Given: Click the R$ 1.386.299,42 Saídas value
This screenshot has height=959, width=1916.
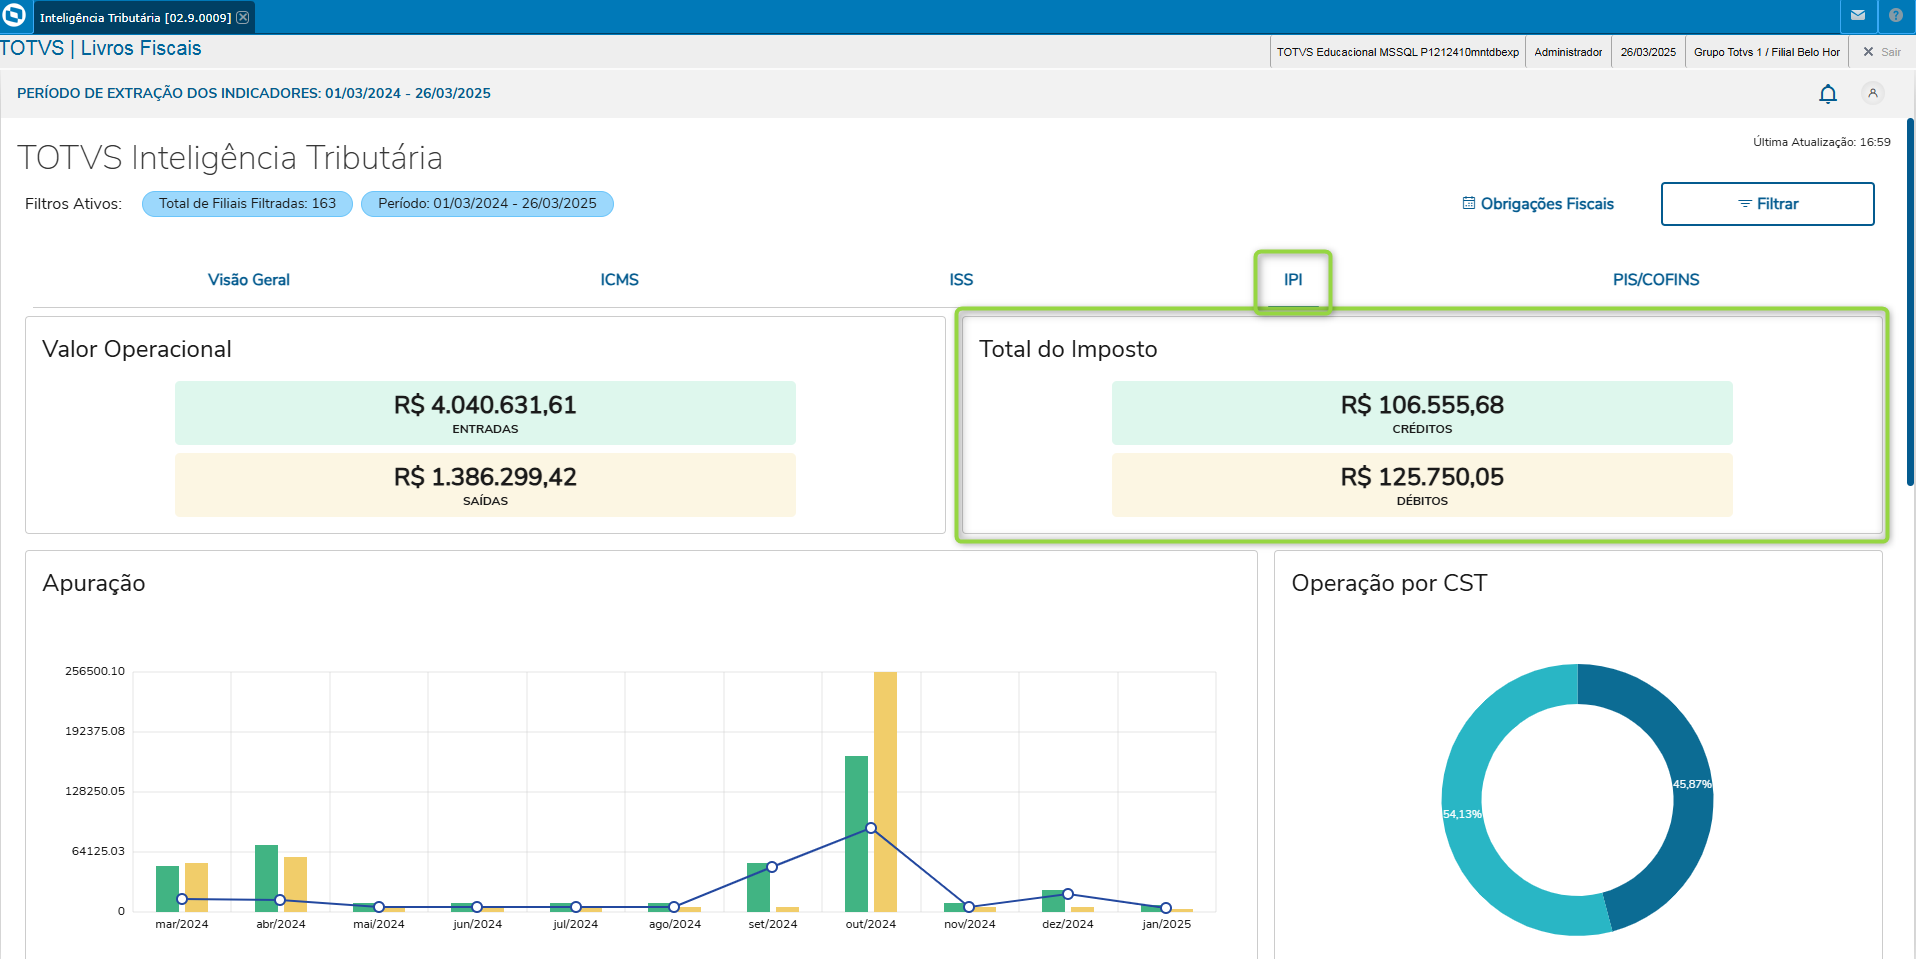Looking at the screenshot, I should coord(485,485).
